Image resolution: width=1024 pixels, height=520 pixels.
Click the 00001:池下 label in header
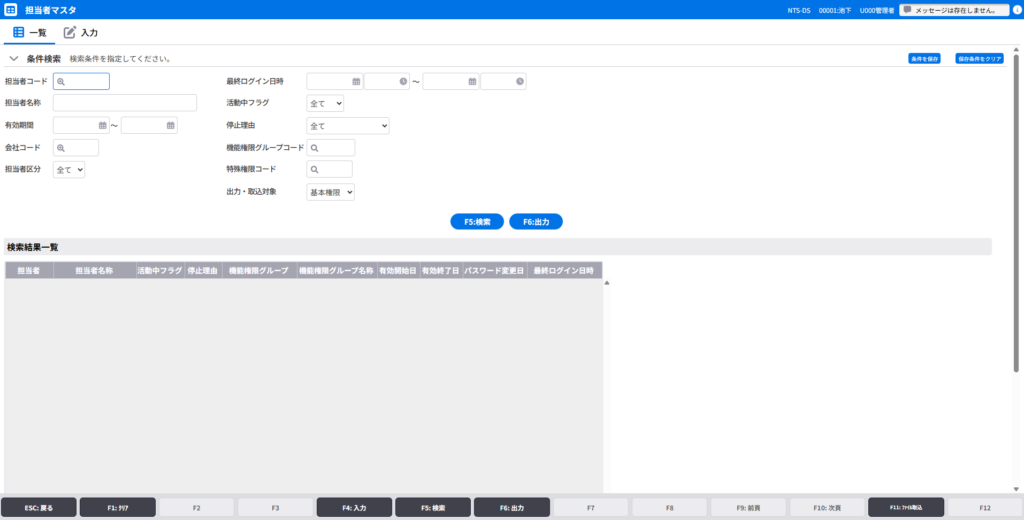pyautogui.click(x=835, y=10)
